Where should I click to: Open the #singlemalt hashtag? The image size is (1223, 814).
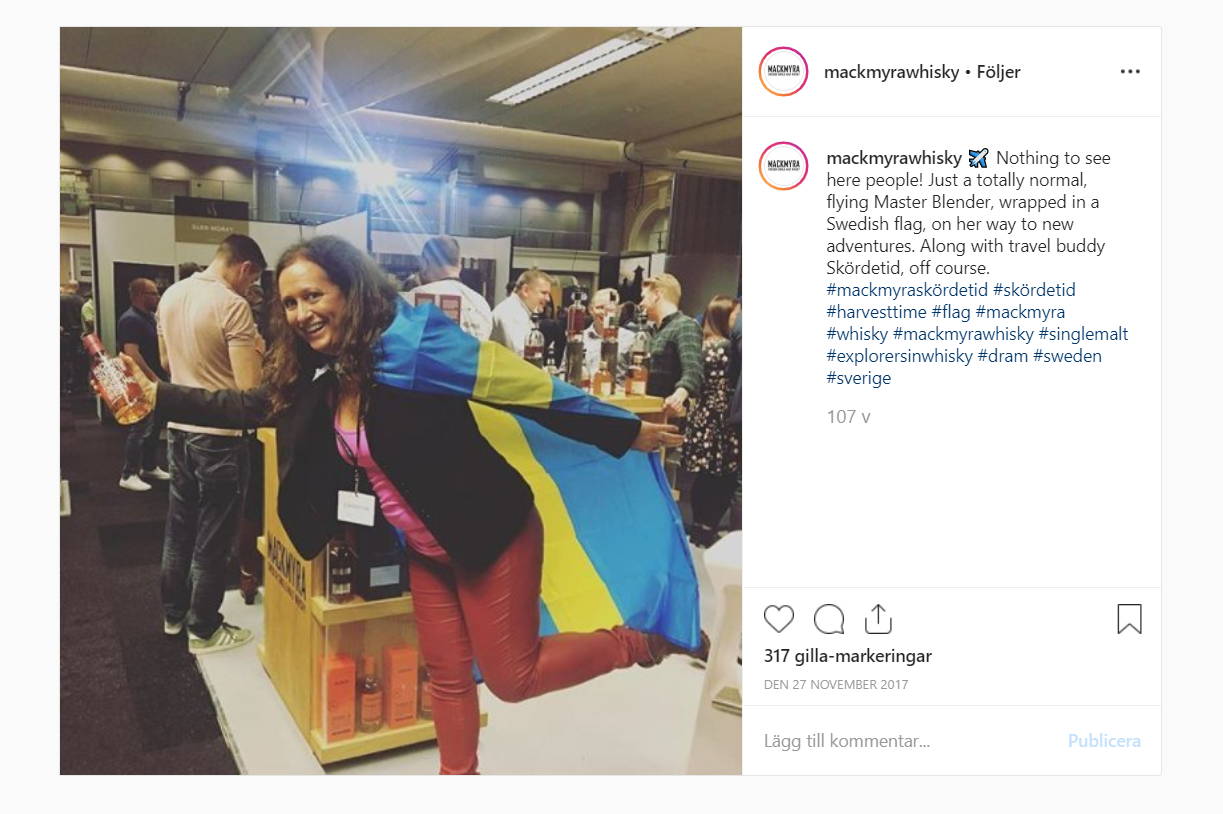pyautogui.click(x=1083, y=334)
